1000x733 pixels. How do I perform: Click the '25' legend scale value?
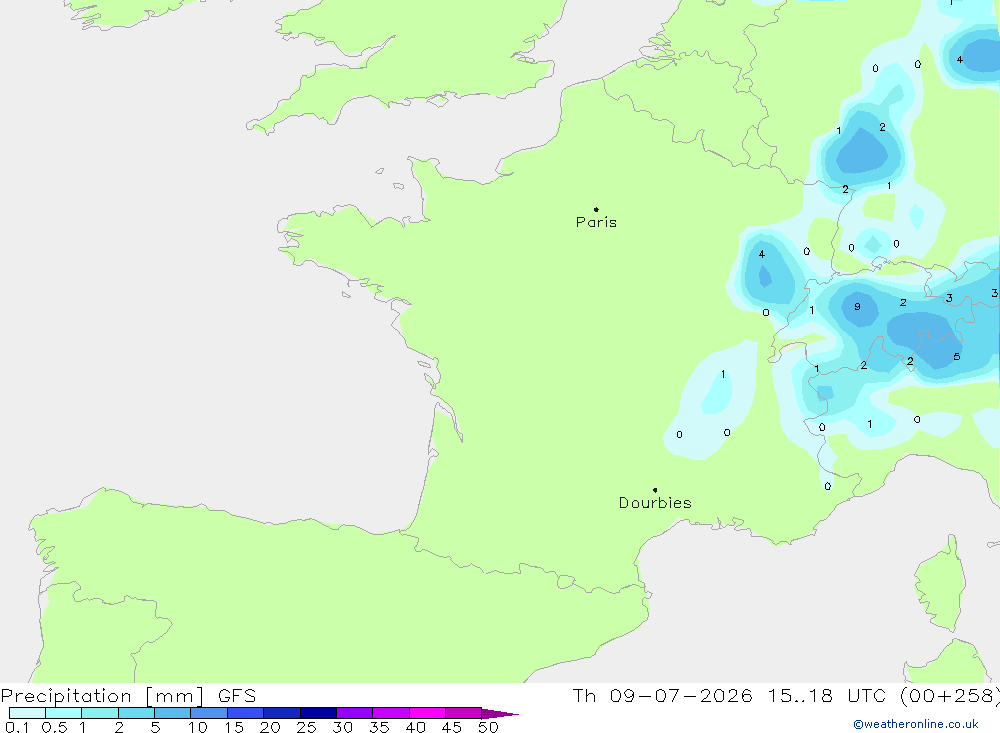pos(307,727)
